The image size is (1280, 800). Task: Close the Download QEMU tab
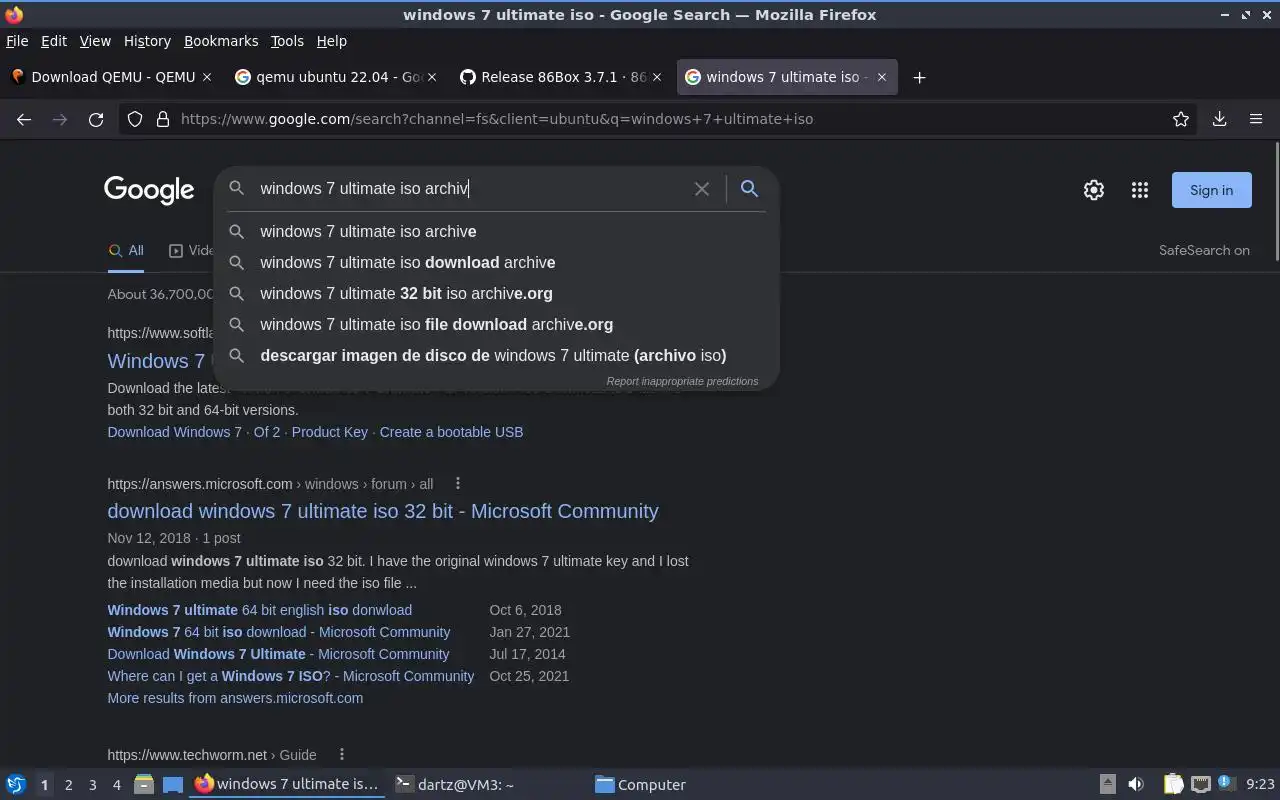[207, 77]
